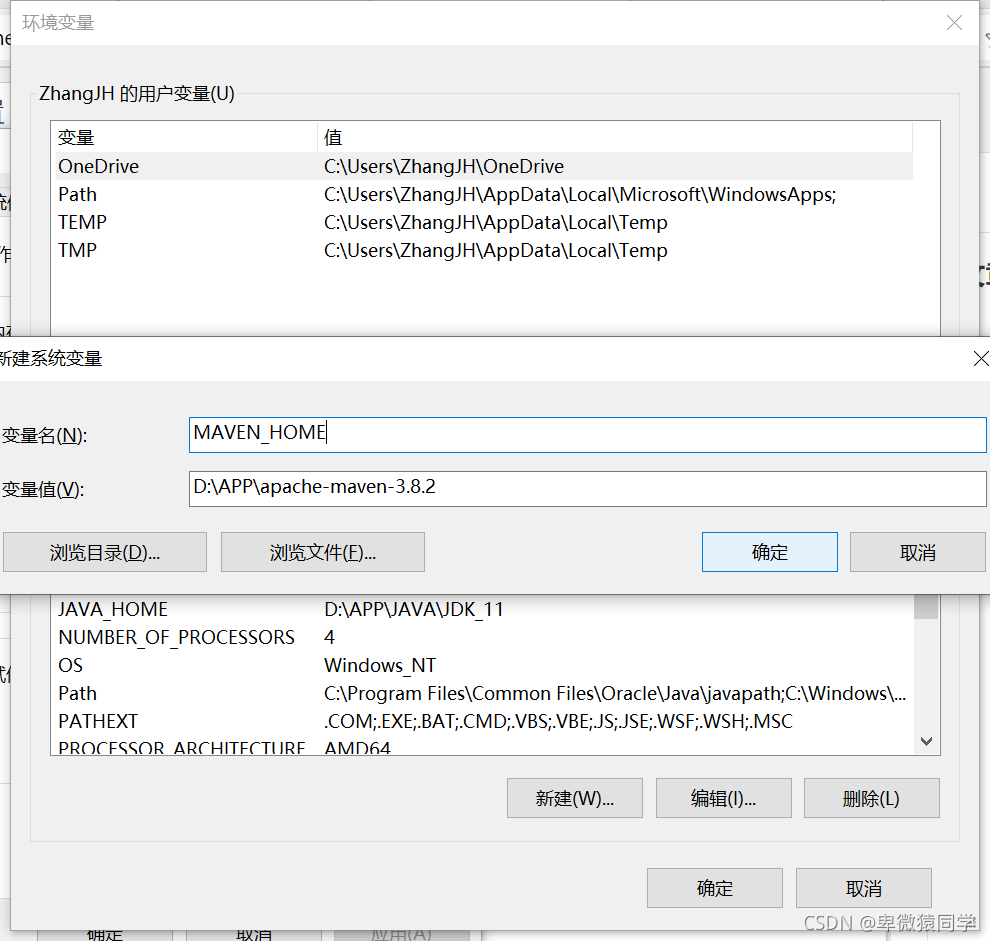990x941 pixels.
Task: Select the PROCESSOR_ARCHITECTURE system variable
Action: point(484,746)
